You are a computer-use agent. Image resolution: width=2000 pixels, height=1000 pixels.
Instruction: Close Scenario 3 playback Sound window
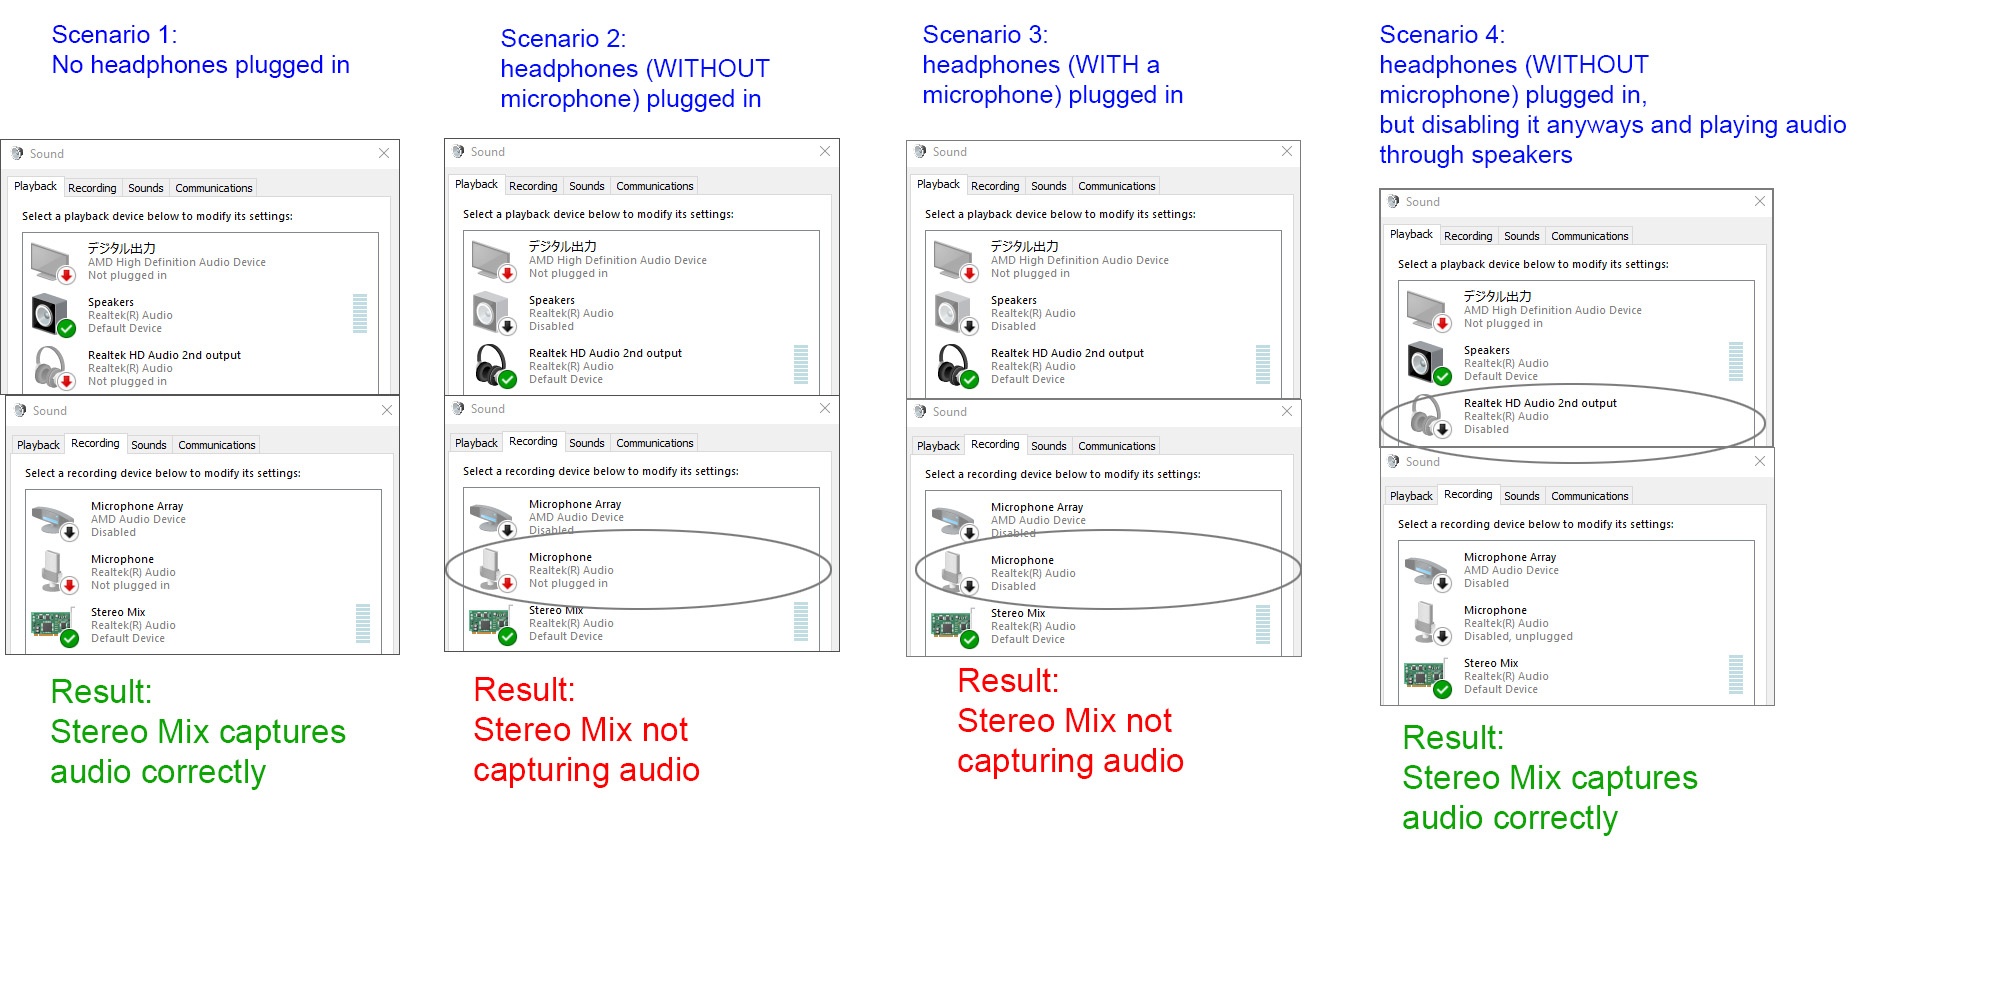[x=1287, y=151]
